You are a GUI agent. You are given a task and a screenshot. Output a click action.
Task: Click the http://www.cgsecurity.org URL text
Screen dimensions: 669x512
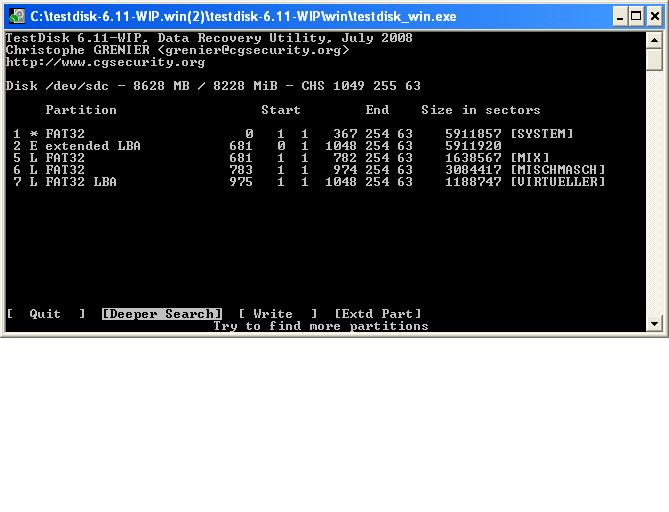coord(105,62)
